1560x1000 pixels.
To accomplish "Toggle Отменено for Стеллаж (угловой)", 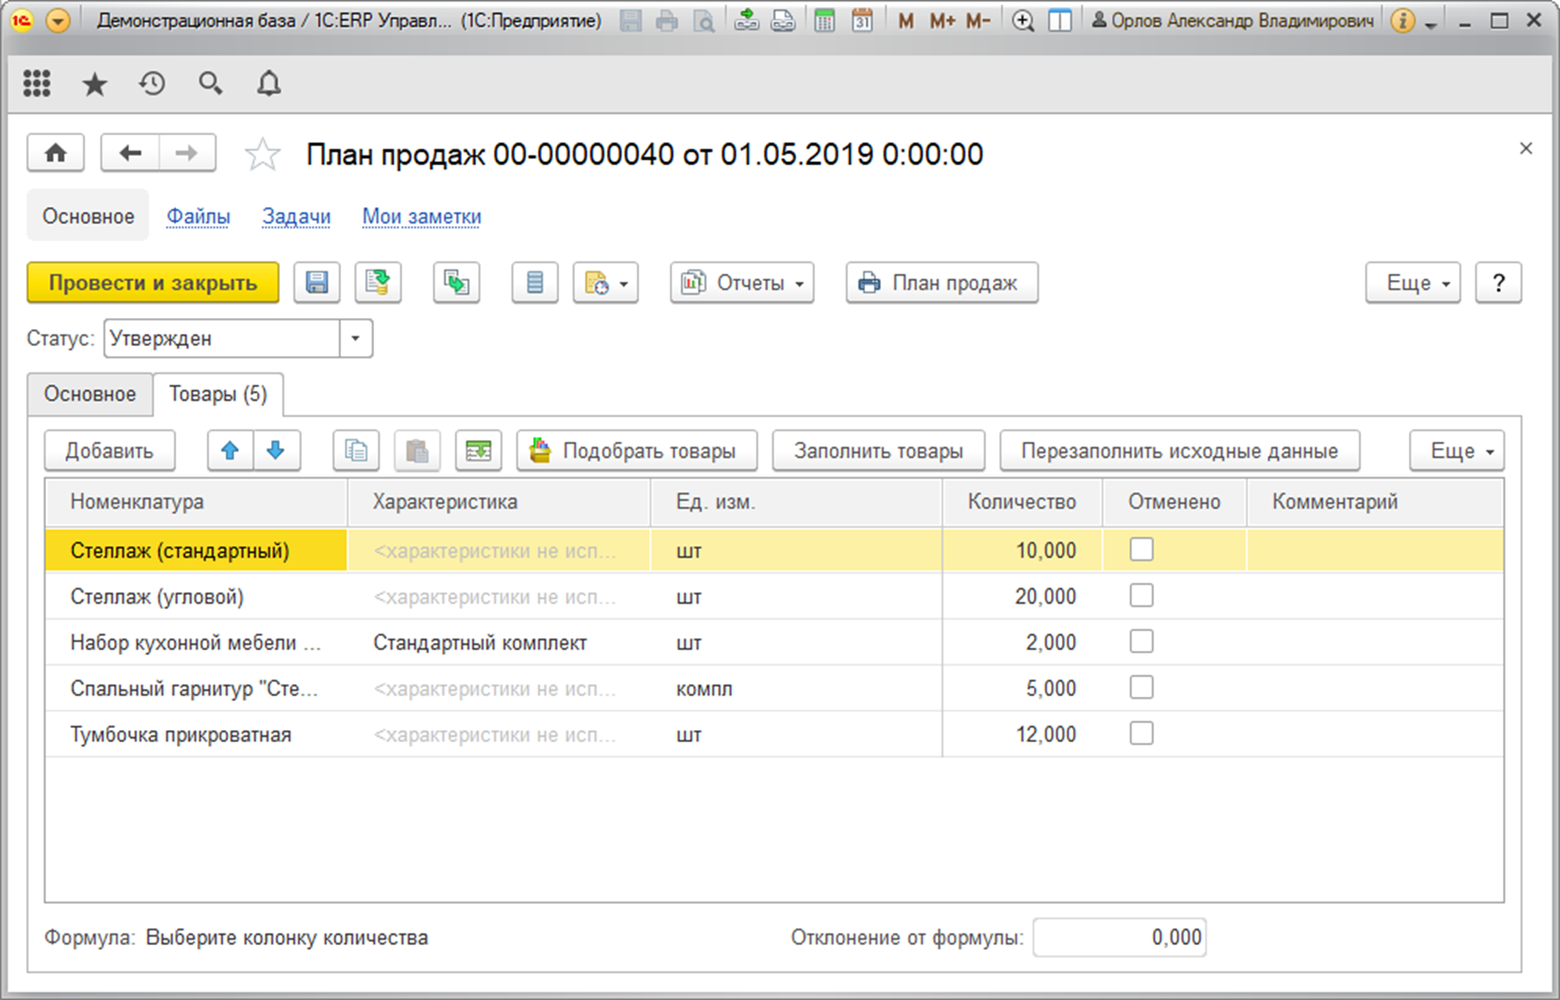I will tap(1141, 595).
